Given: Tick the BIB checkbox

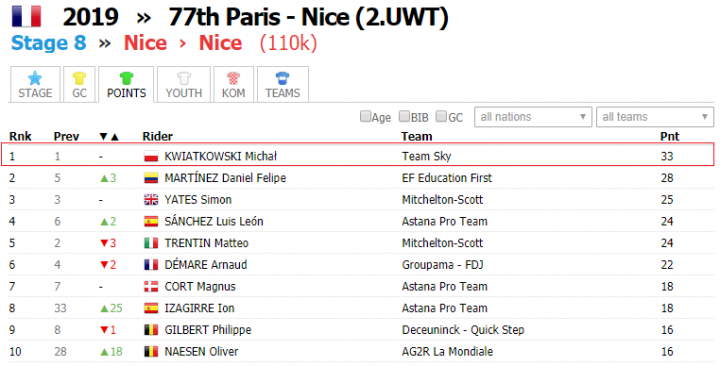Looking at the screenshot, I should click(x=404, y=117).
